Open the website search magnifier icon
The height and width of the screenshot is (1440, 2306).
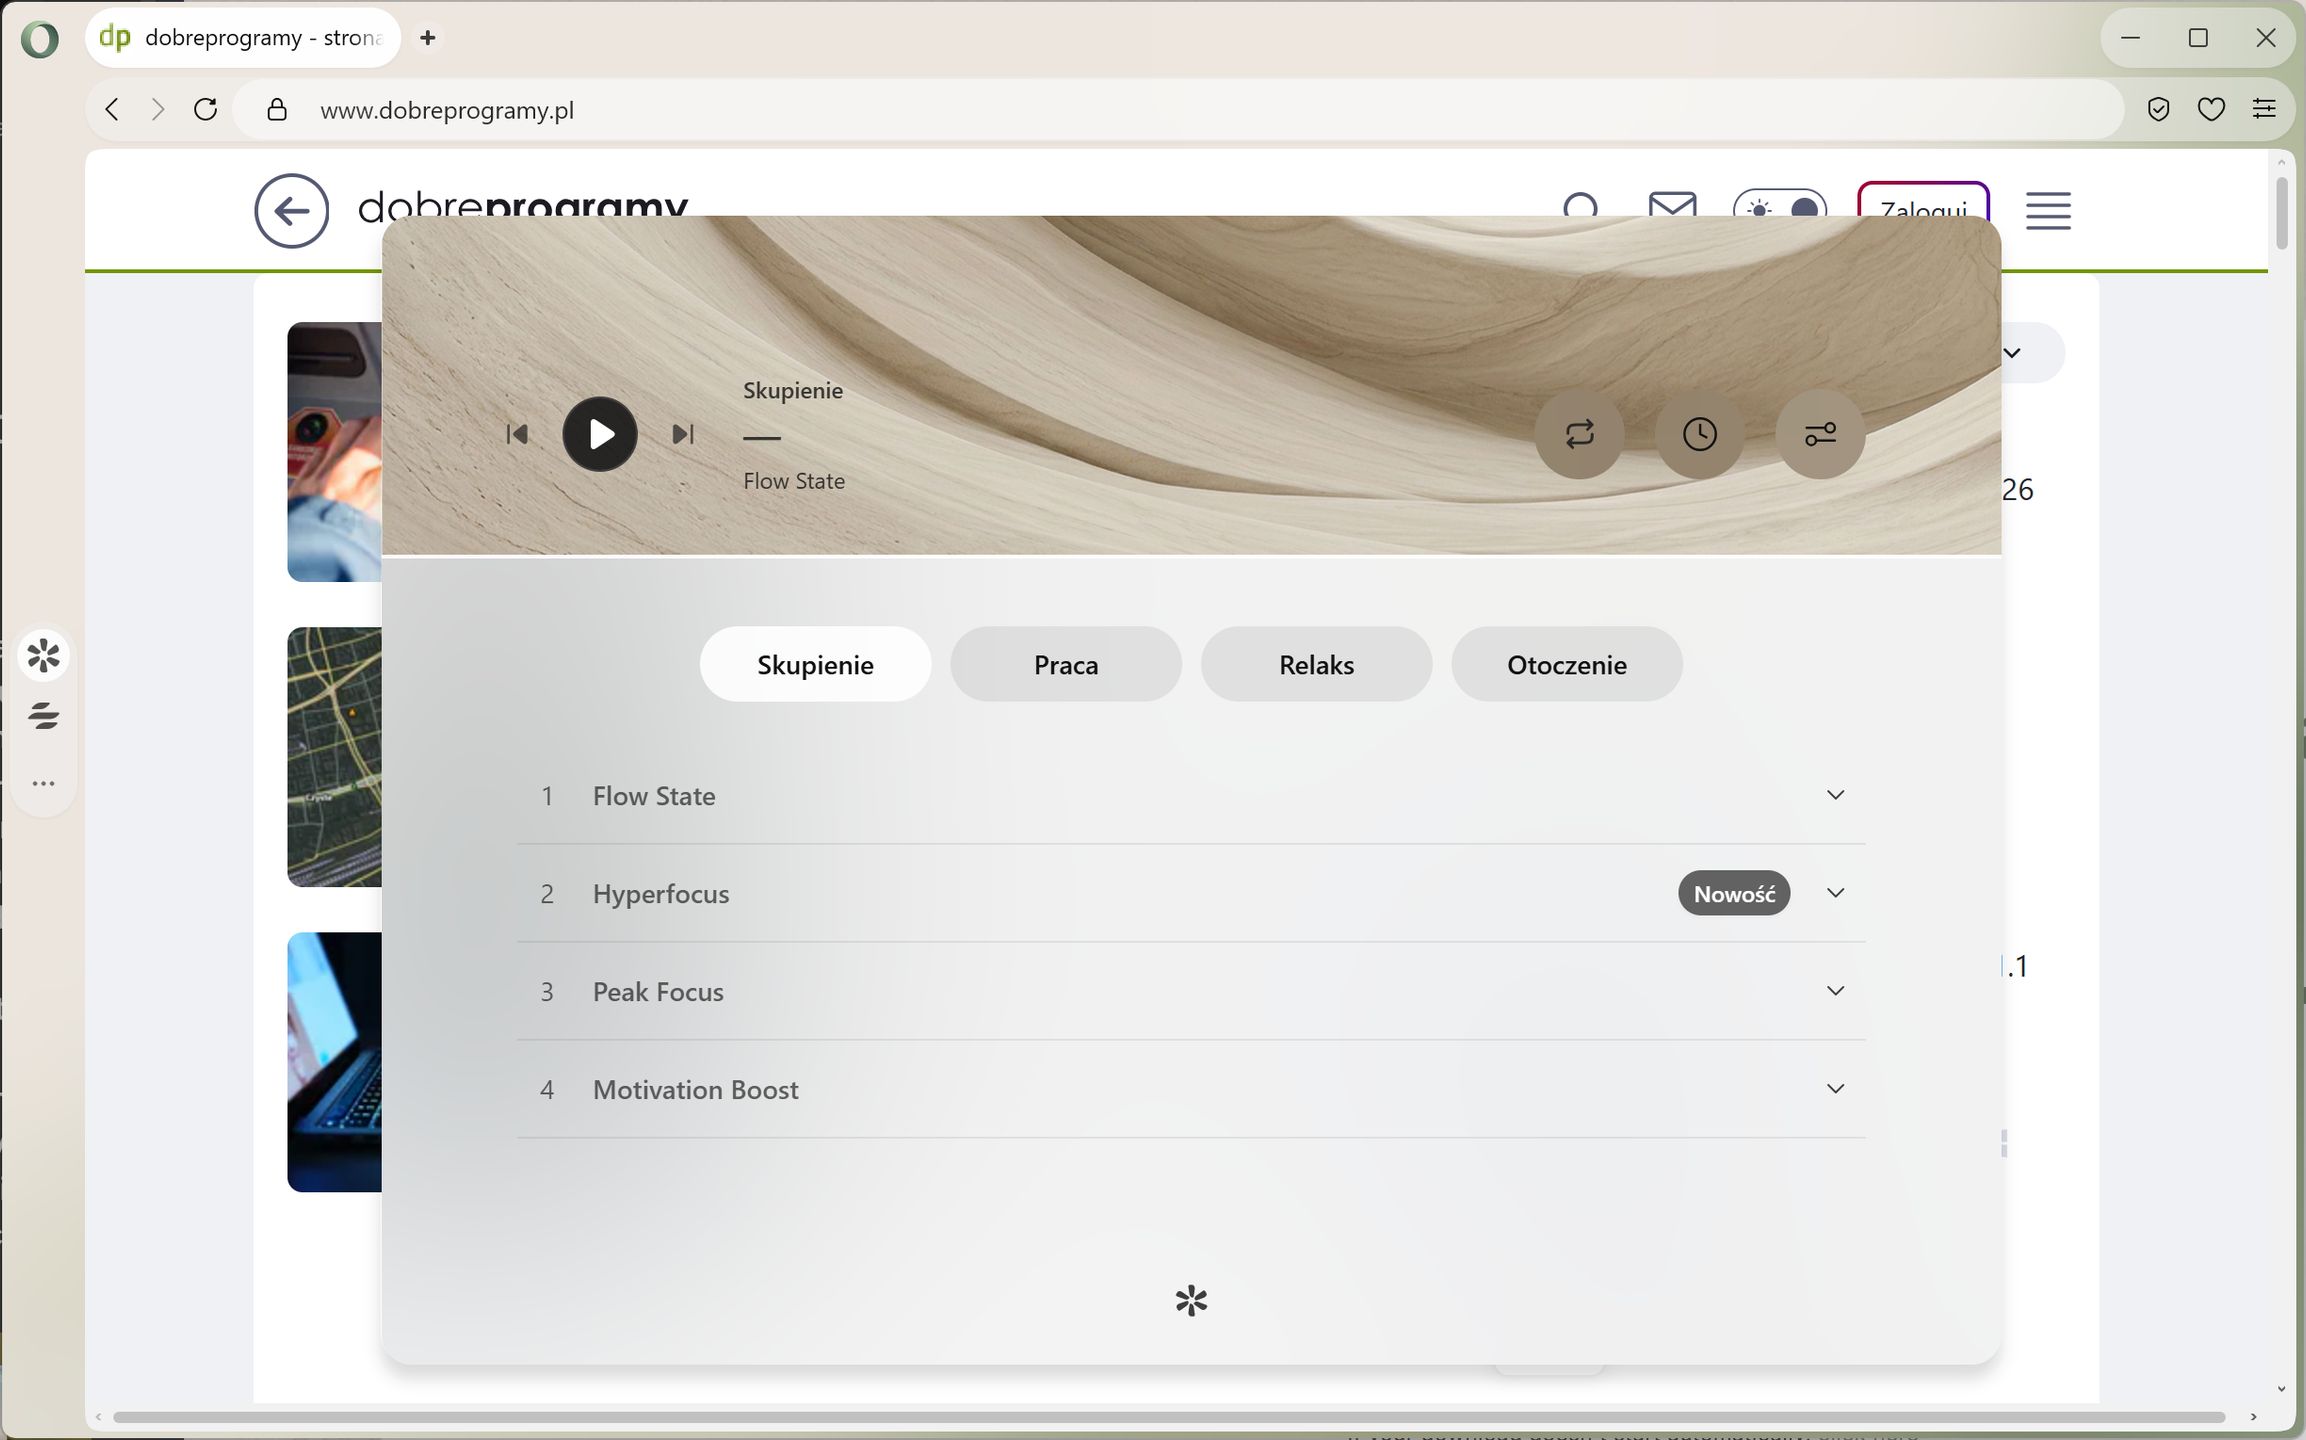(x=1581, y=205)
